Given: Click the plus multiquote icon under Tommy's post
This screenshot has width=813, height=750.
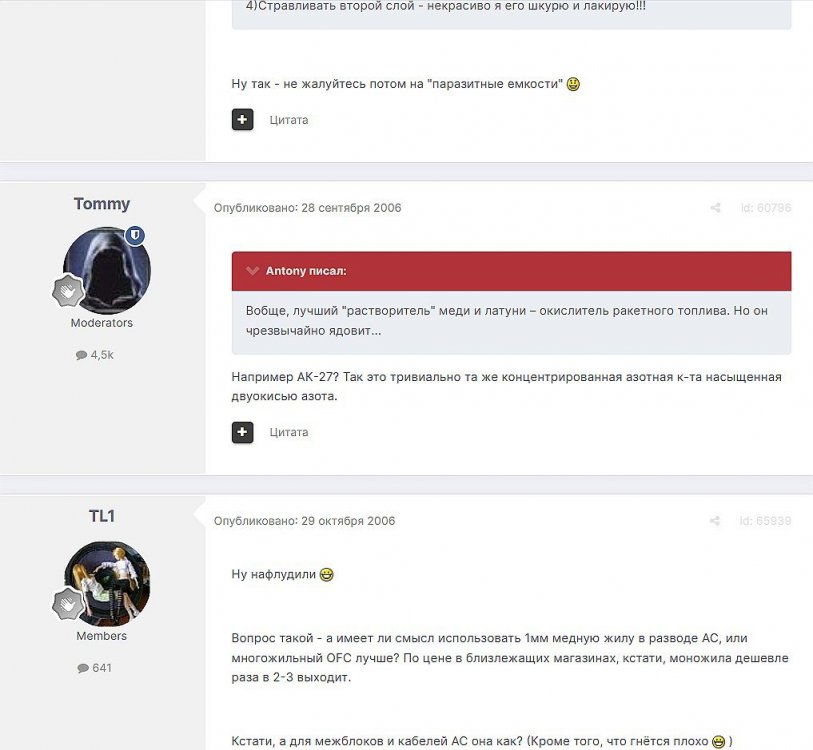Looking at the screenshot, I should (242, 432).
